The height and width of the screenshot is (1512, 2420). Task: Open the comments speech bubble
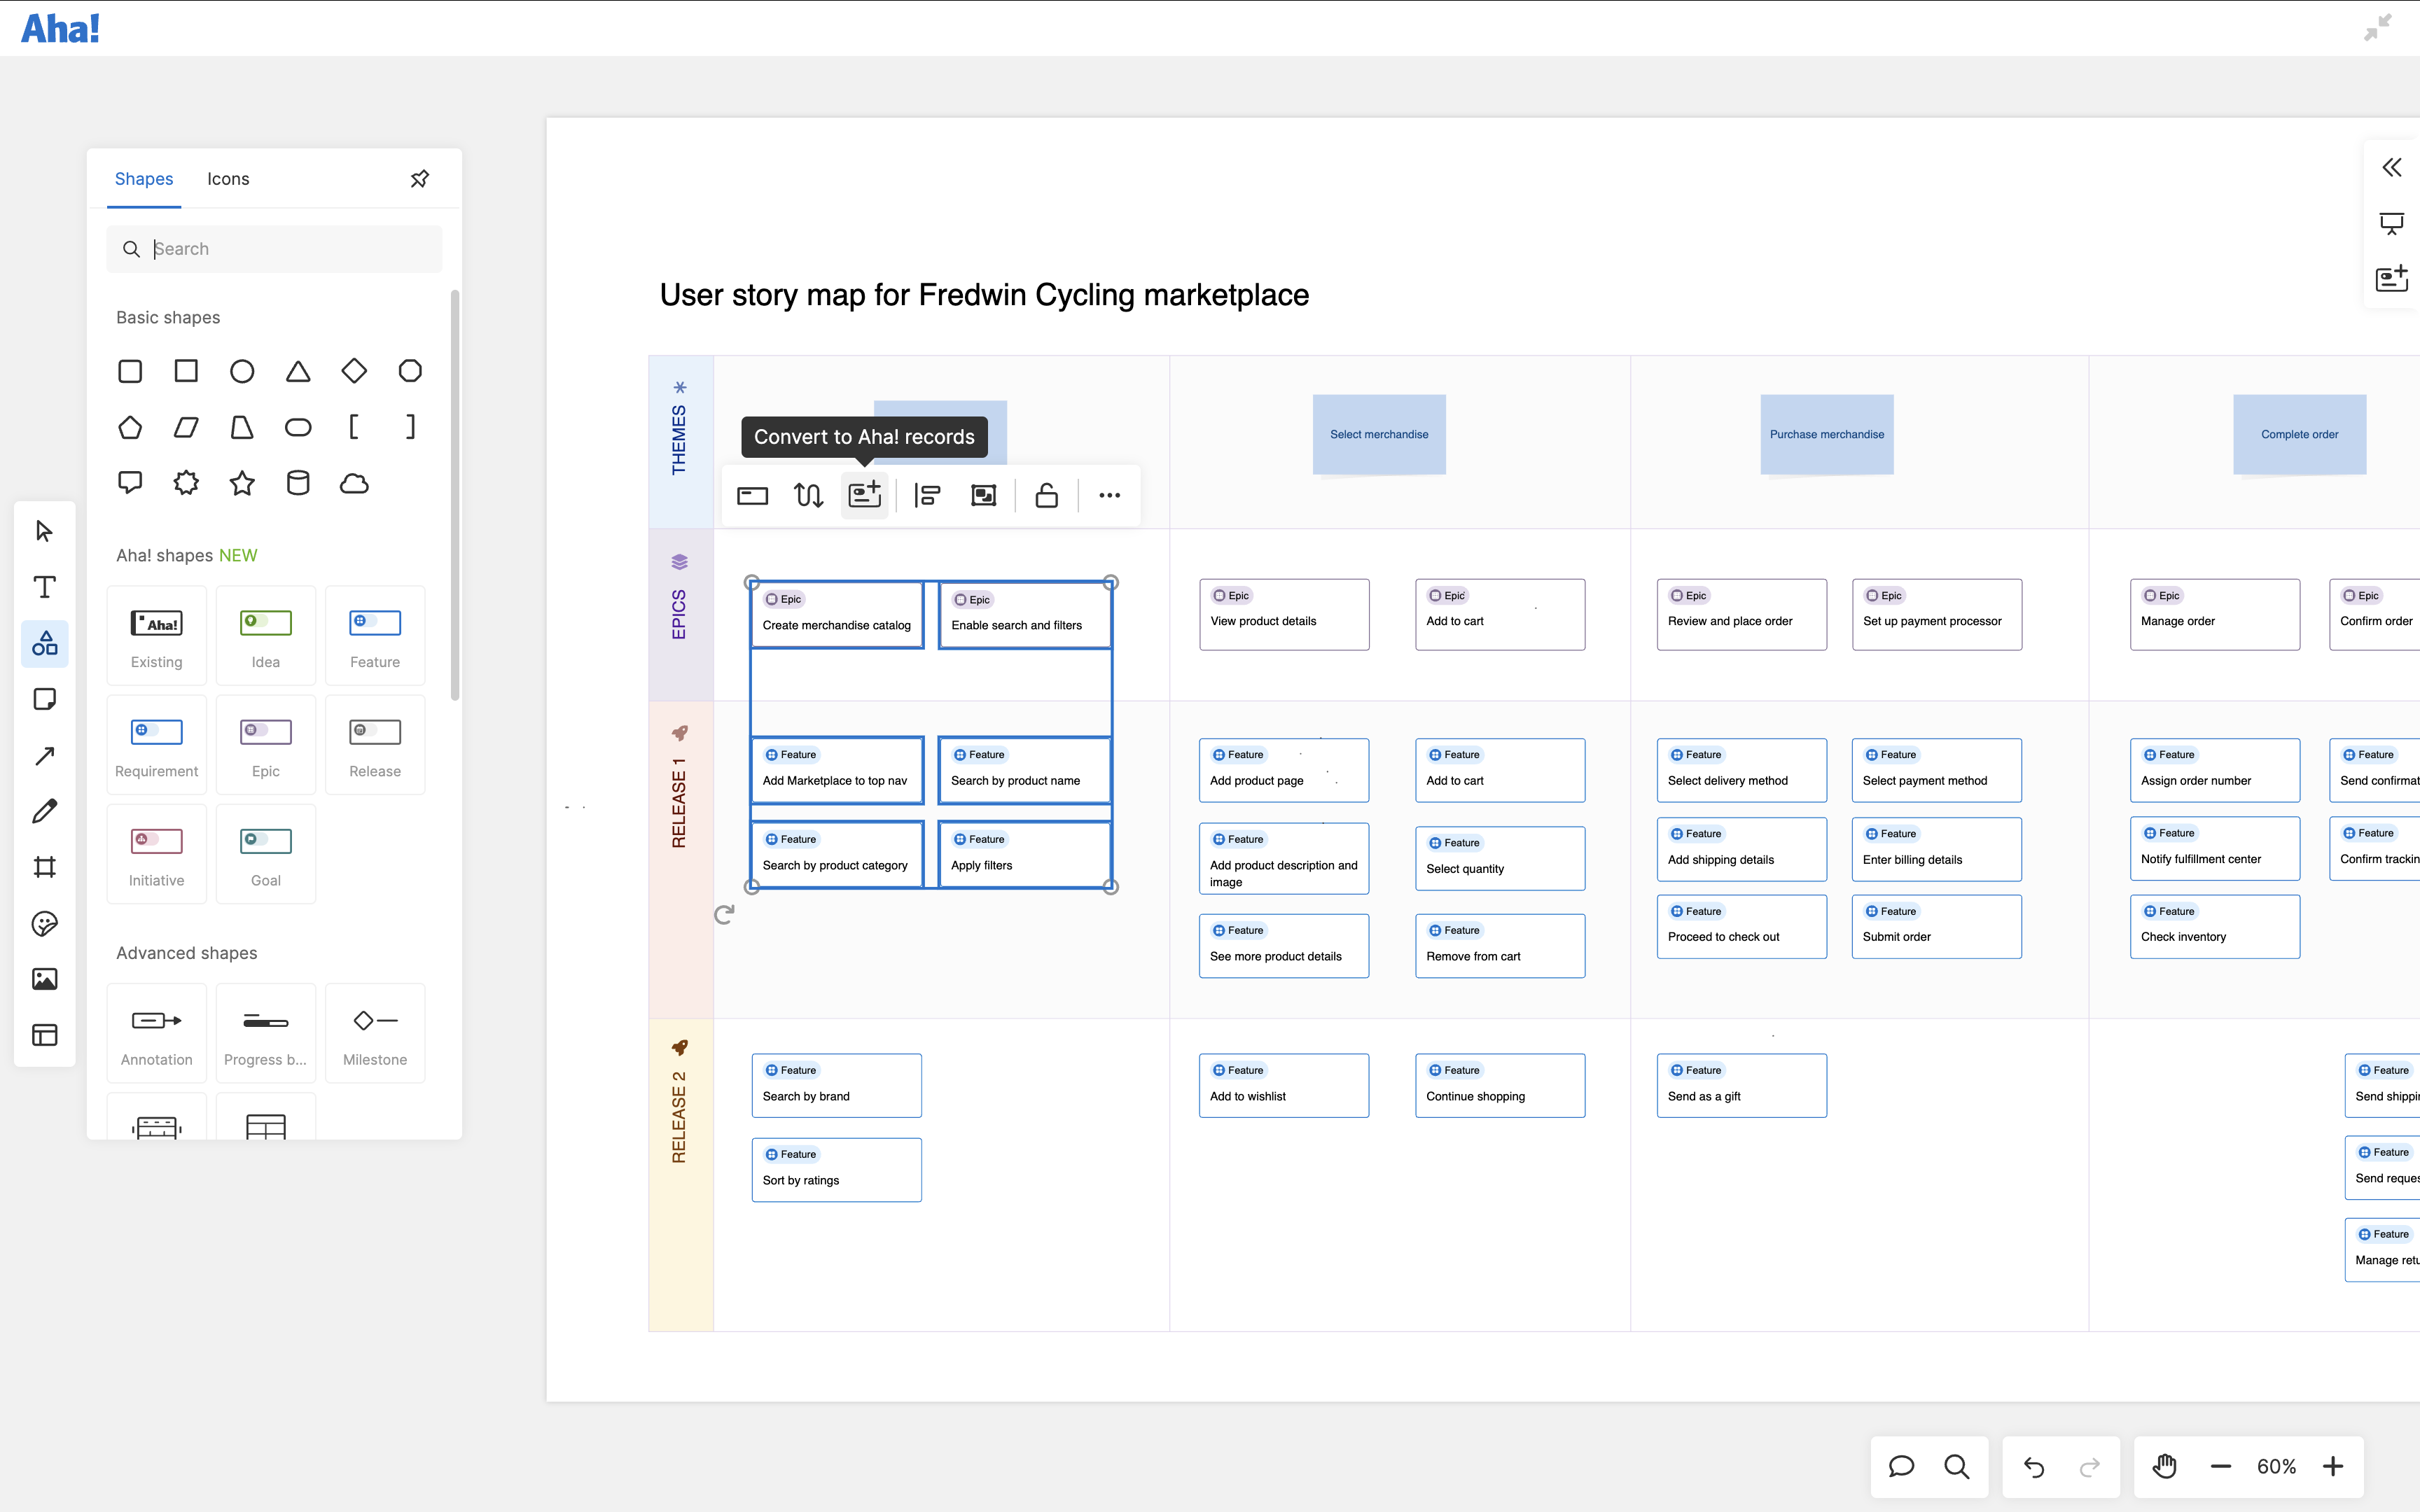[x=1901, y=1467]
